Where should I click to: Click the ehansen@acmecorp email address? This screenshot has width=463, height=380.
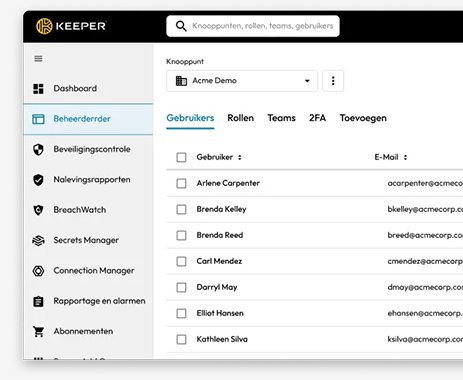pos(425,313)
